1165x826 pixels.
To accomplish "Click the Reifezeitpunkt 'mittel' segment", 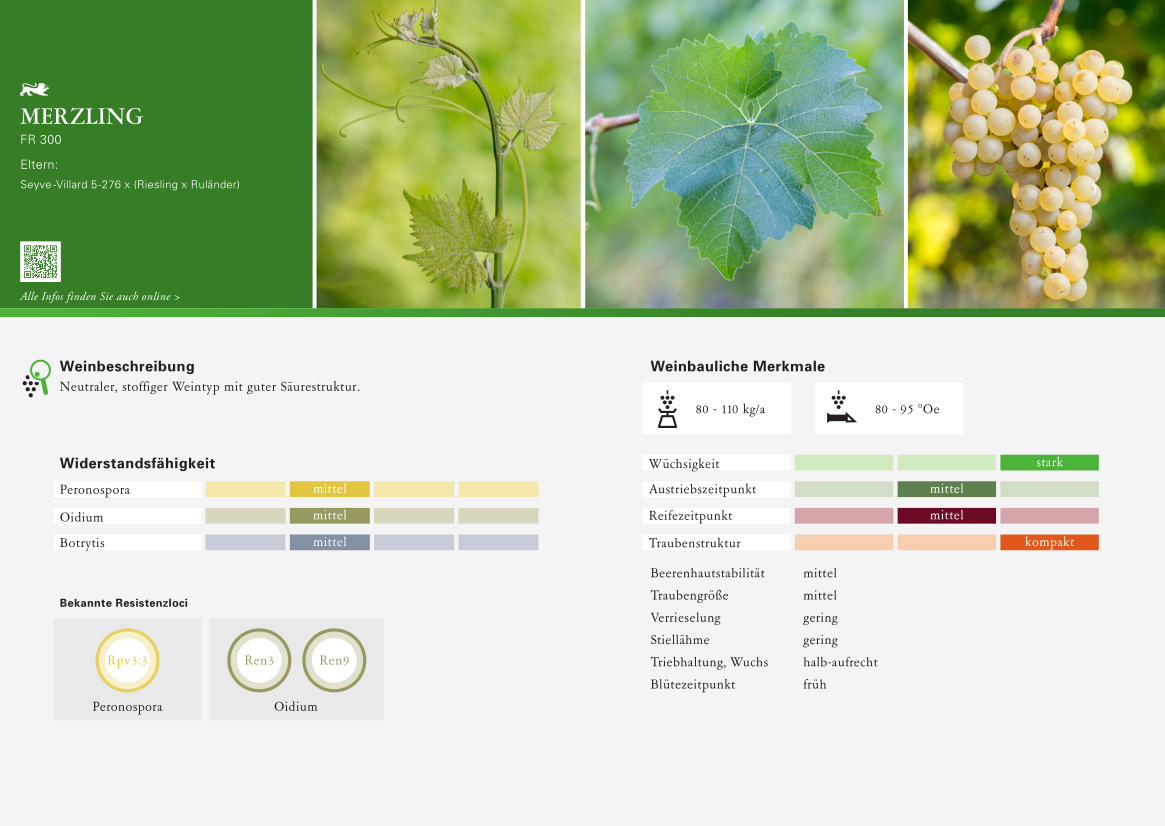I will (x=946, y=516).
